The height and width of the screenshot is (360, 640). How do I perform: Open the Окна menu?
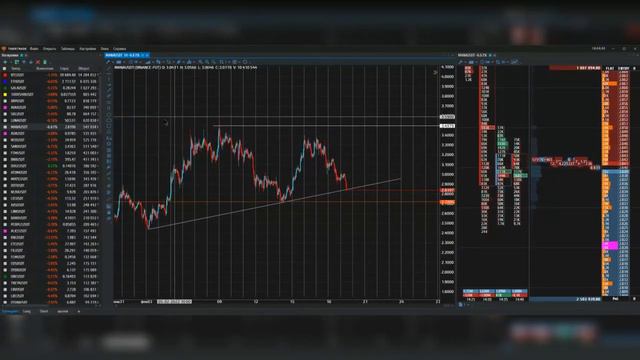point(104,49)
